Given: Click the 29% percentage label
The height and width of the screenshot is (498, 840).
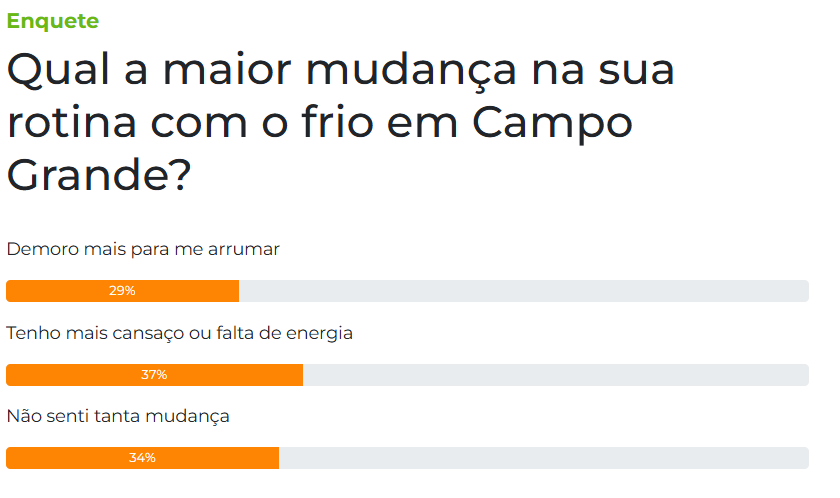Looking at the screenshot, I should [x=122, y=291].
